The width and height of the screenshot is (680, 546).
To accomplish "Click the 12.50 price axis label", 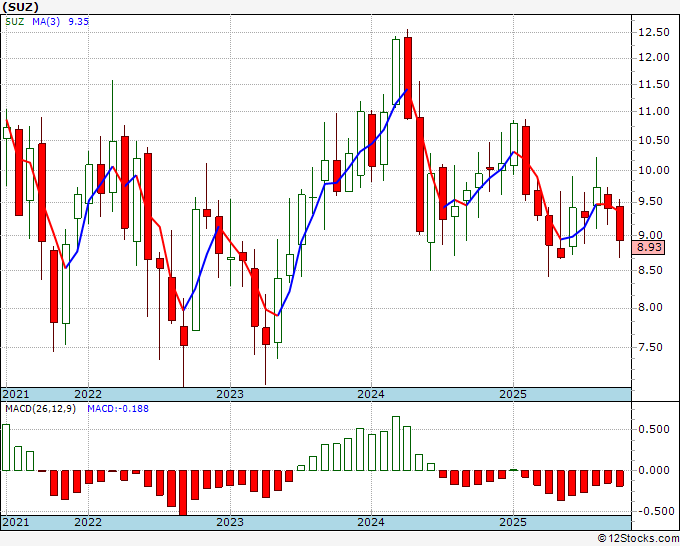I will [654, 33].
